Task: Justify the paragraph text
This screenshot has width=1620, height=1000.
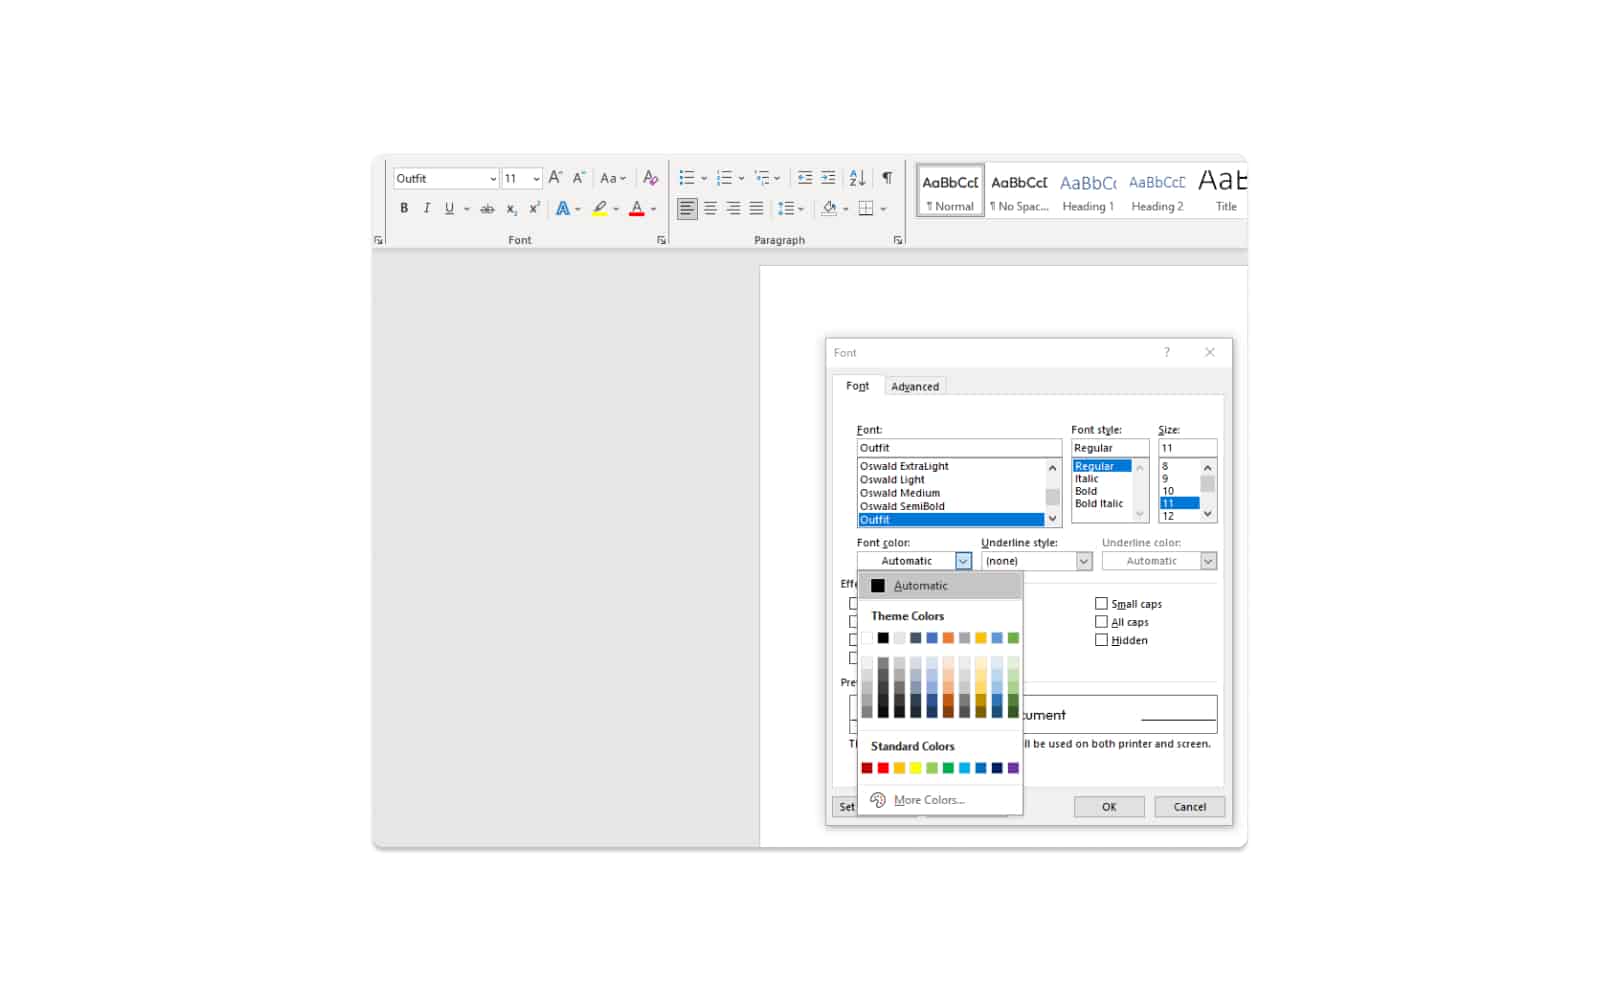Action: coord(756,208)
